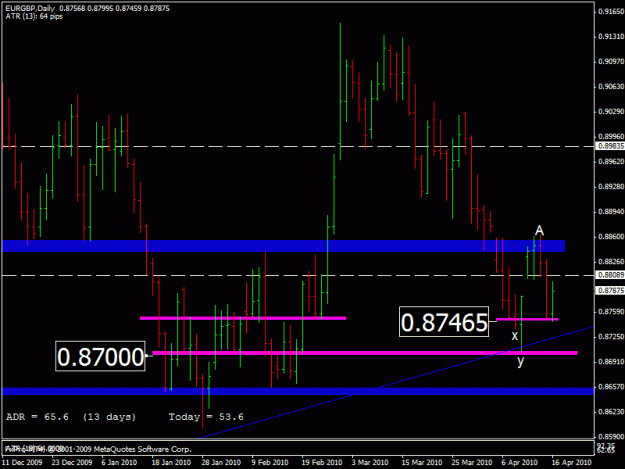Select the upper blue resistance band near 0.88600
This screenshot has height=469, width=625.
coord(283,246)
